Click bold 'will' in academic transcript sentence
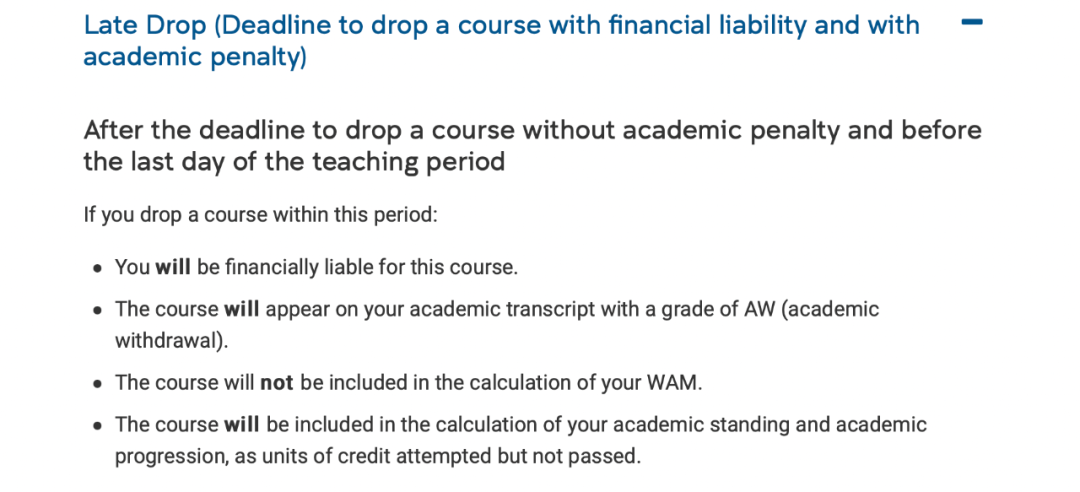 pyautogui.click(x=242, y=309)
